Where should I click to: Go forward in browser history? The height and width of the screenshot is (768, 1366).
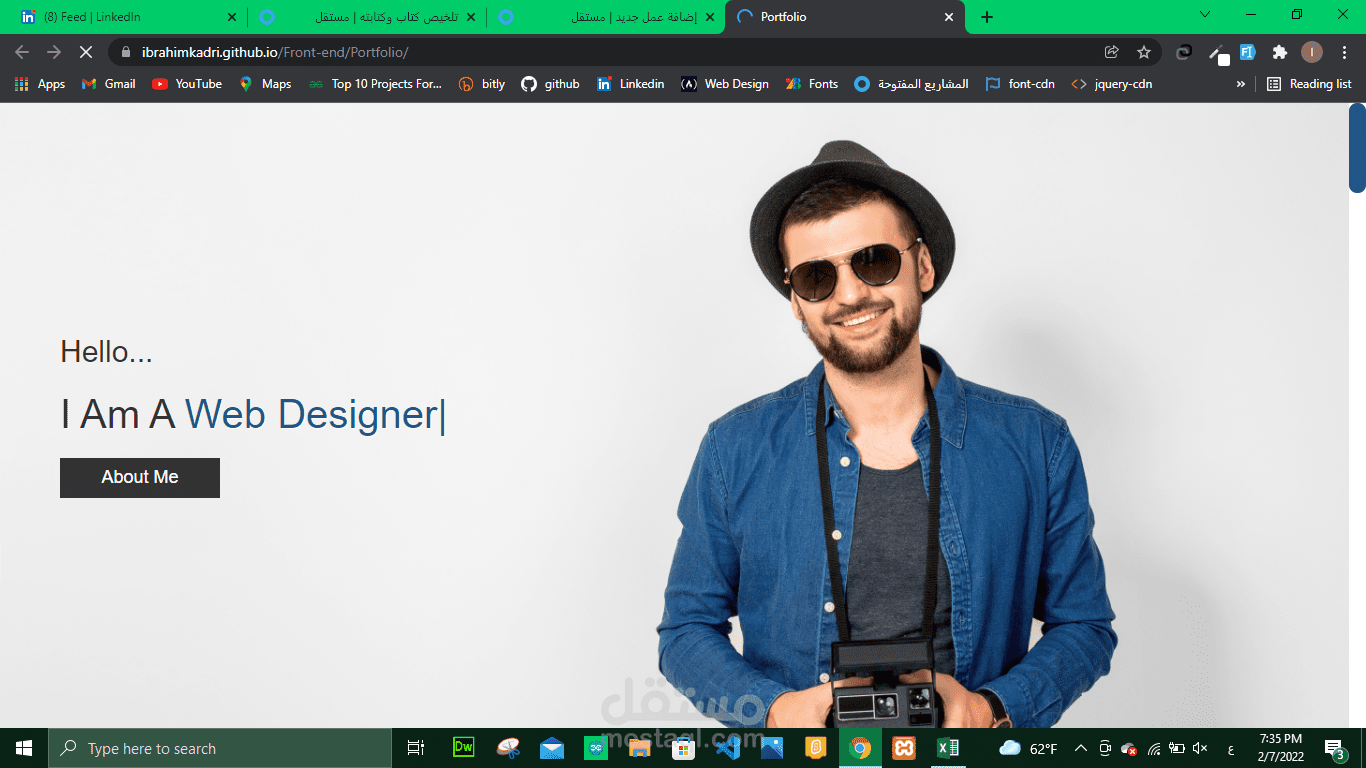(x=54, y=52)
